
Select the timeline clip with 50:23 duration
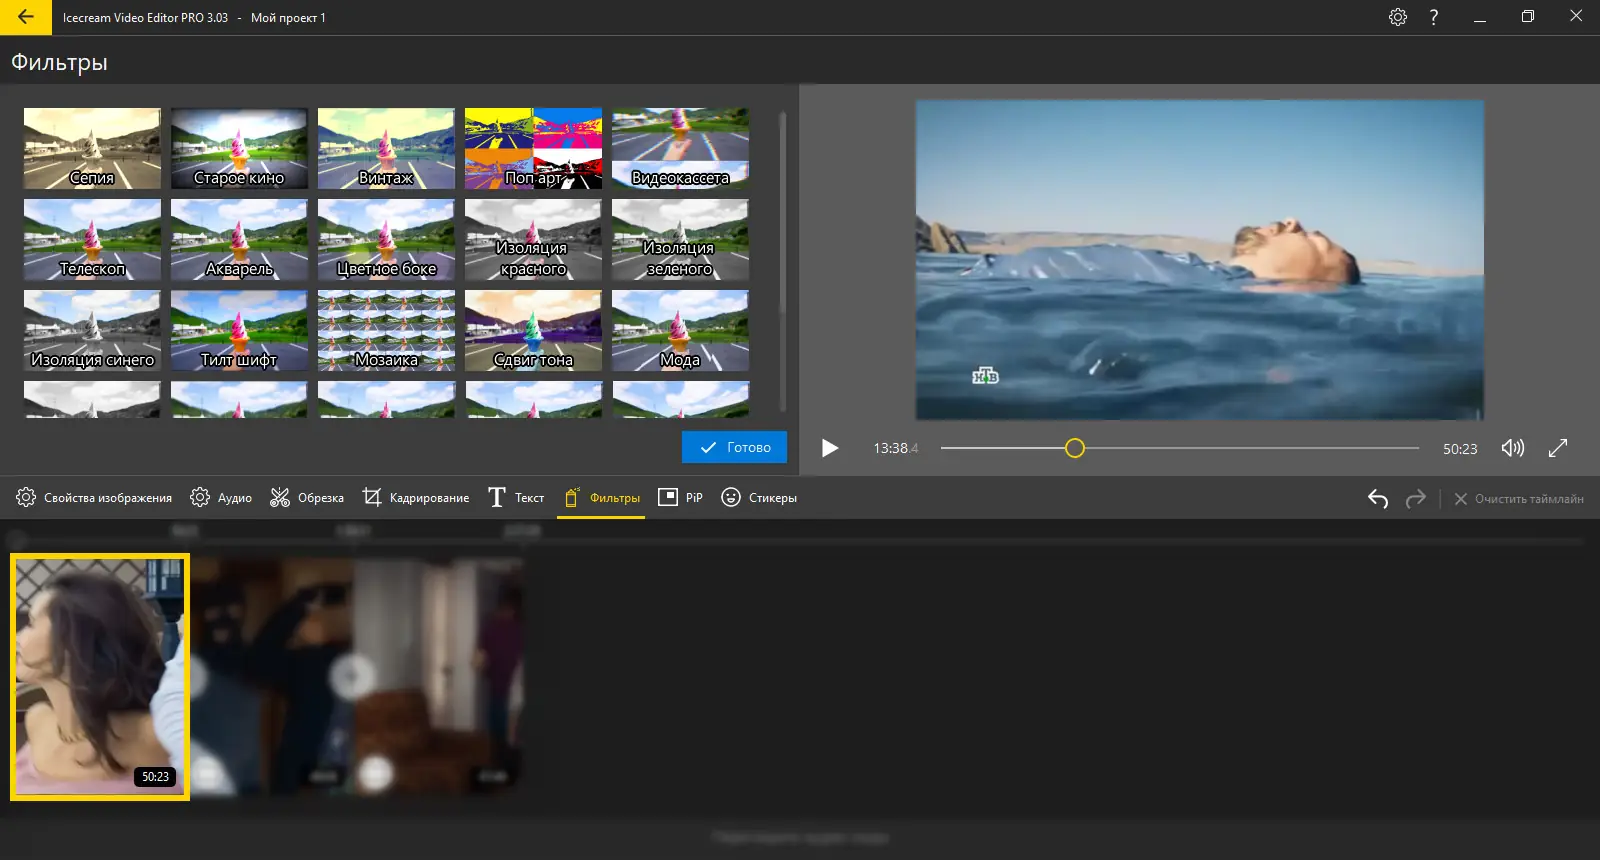tap(100, 677)
